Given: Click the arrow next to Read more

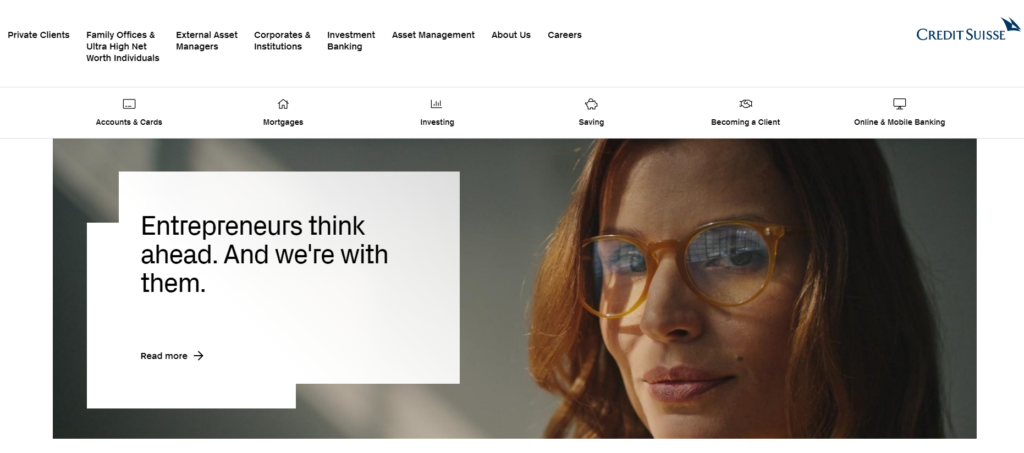Looking at the screenshot, I should click(x=198, y=356).
